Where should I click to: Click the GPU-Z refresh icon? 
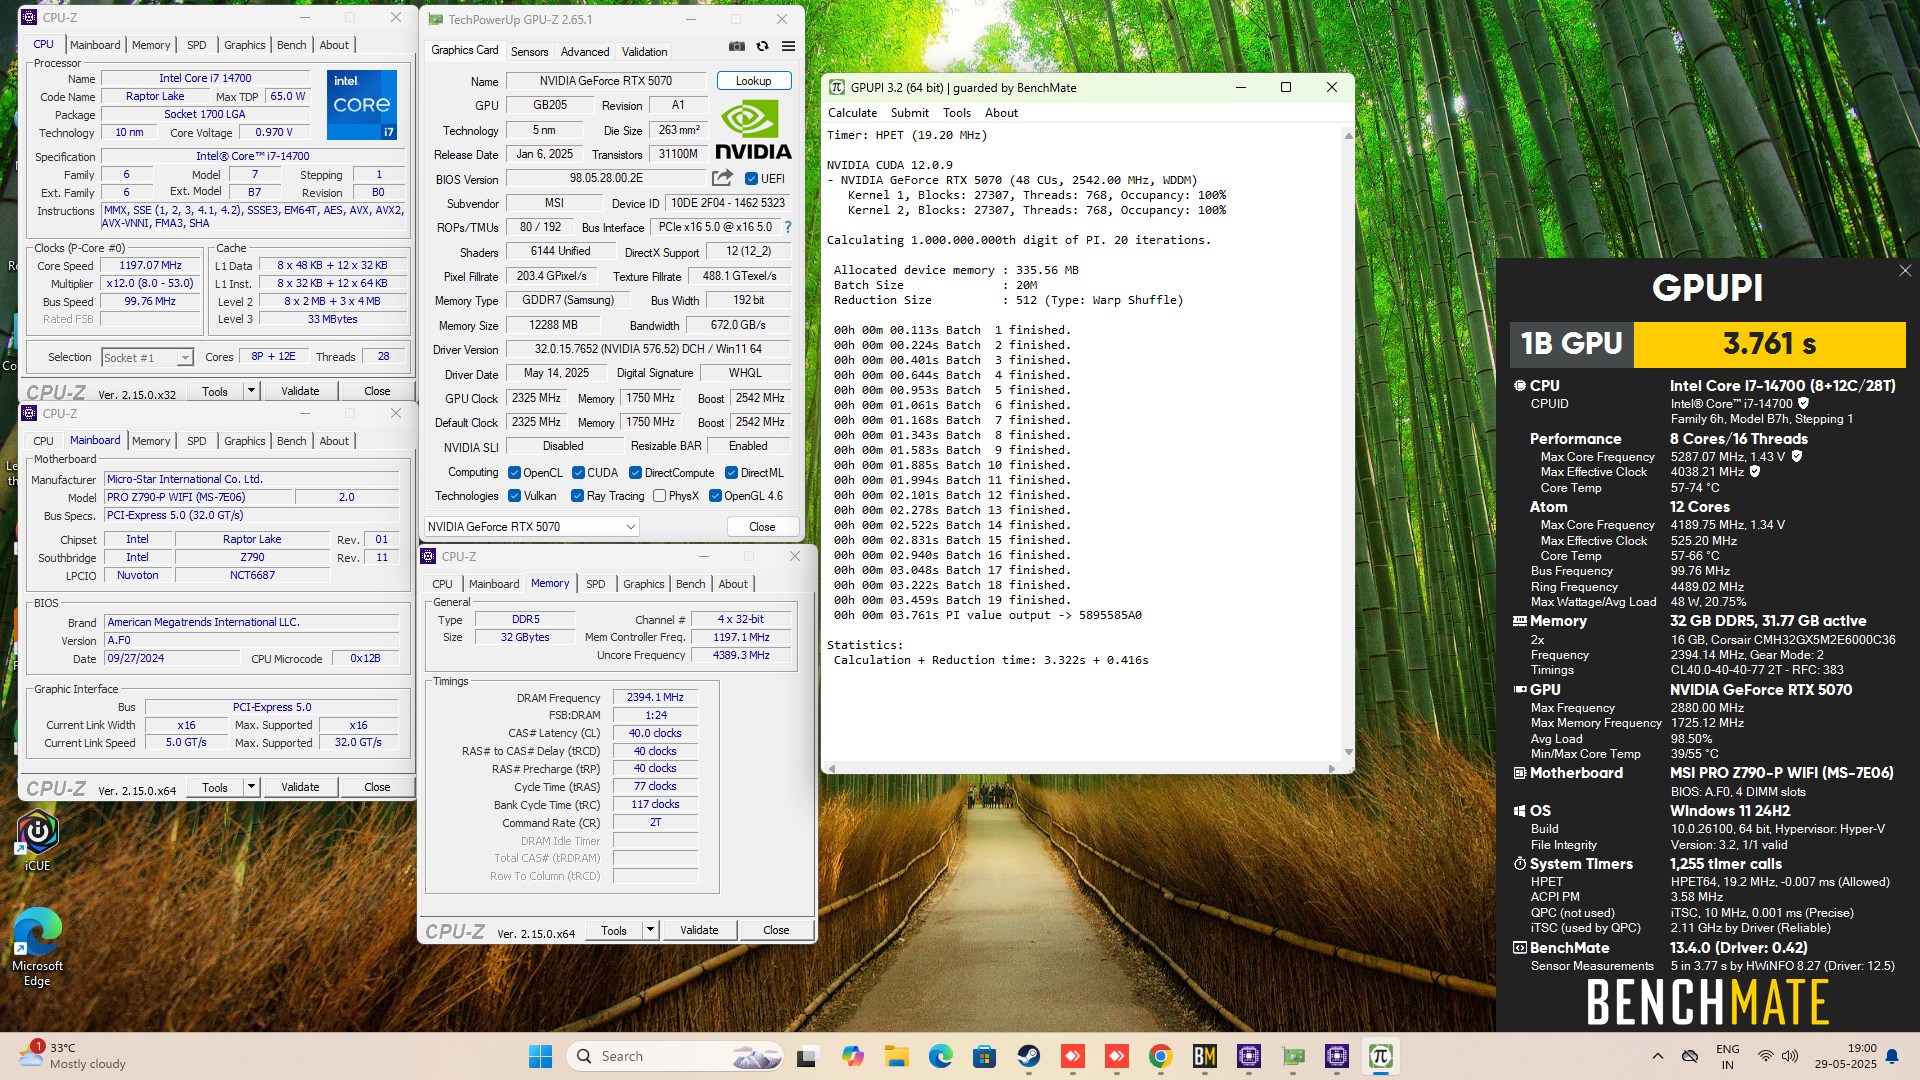tap(762, 47)
